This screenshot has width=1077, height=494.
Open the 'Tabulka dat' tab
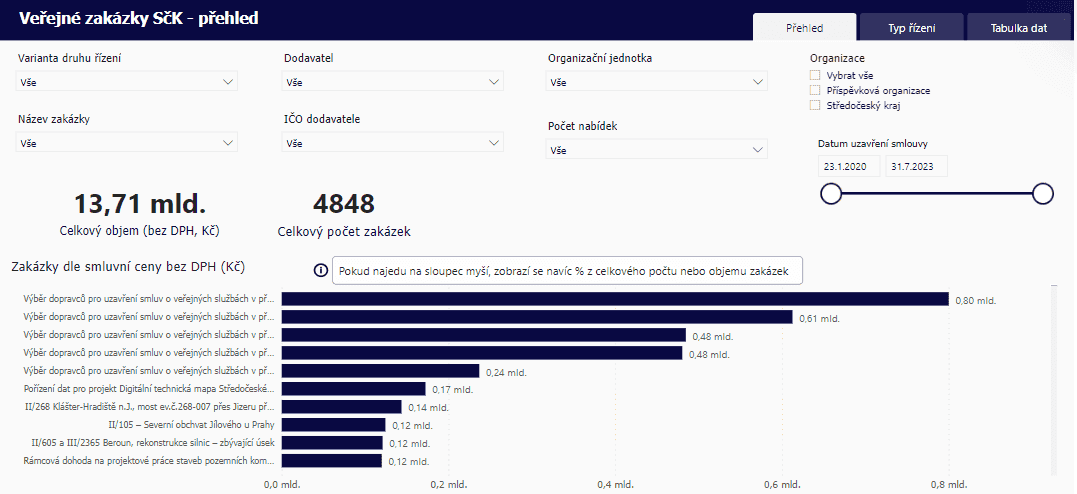tap(1017, 28)
